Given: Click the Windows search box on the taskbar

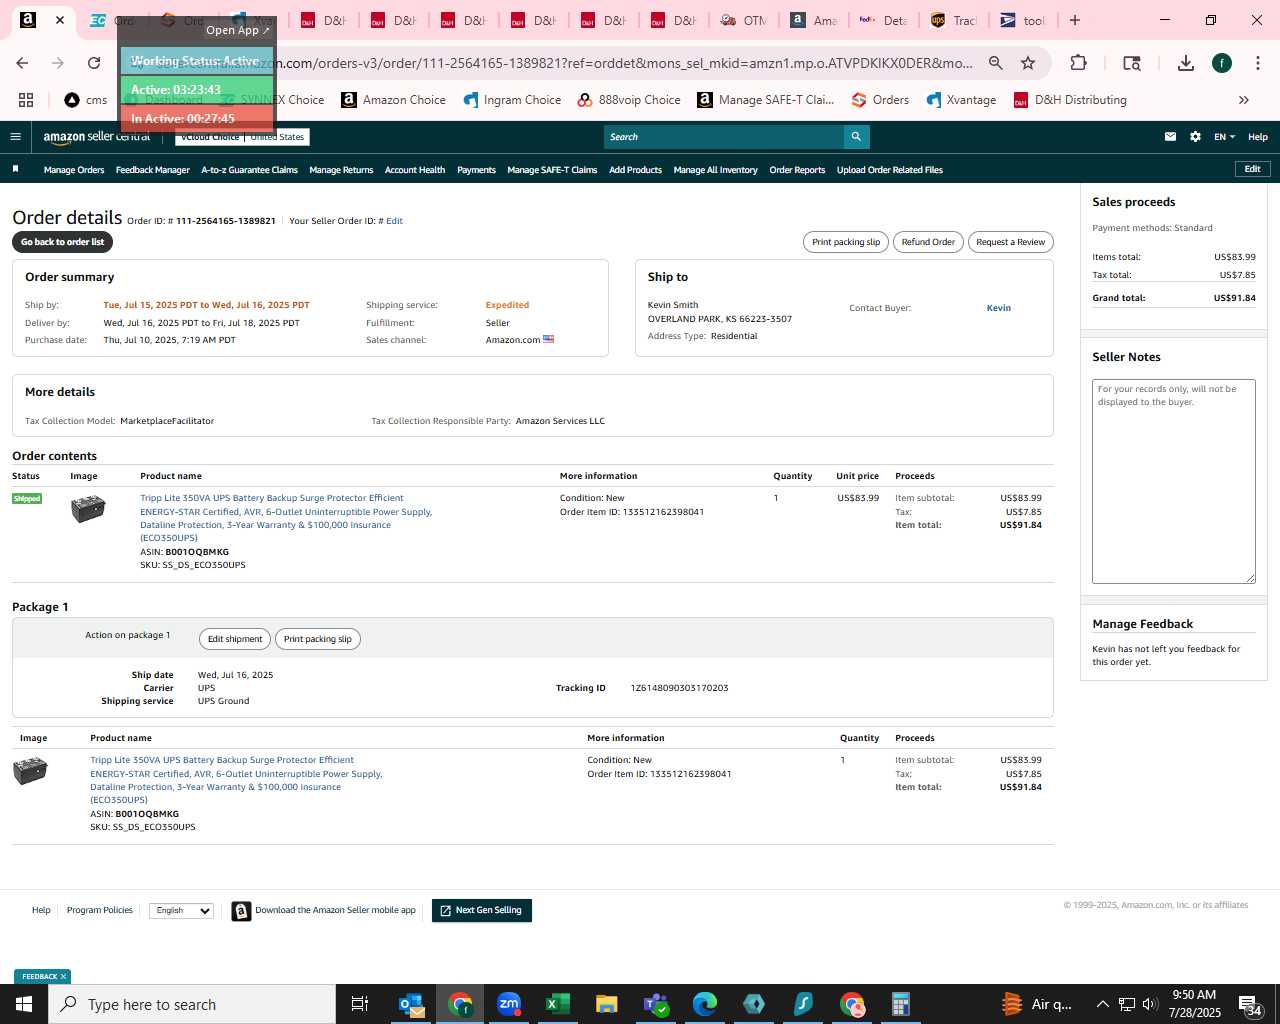Looking at the screenshot, I should point(192,1004).
